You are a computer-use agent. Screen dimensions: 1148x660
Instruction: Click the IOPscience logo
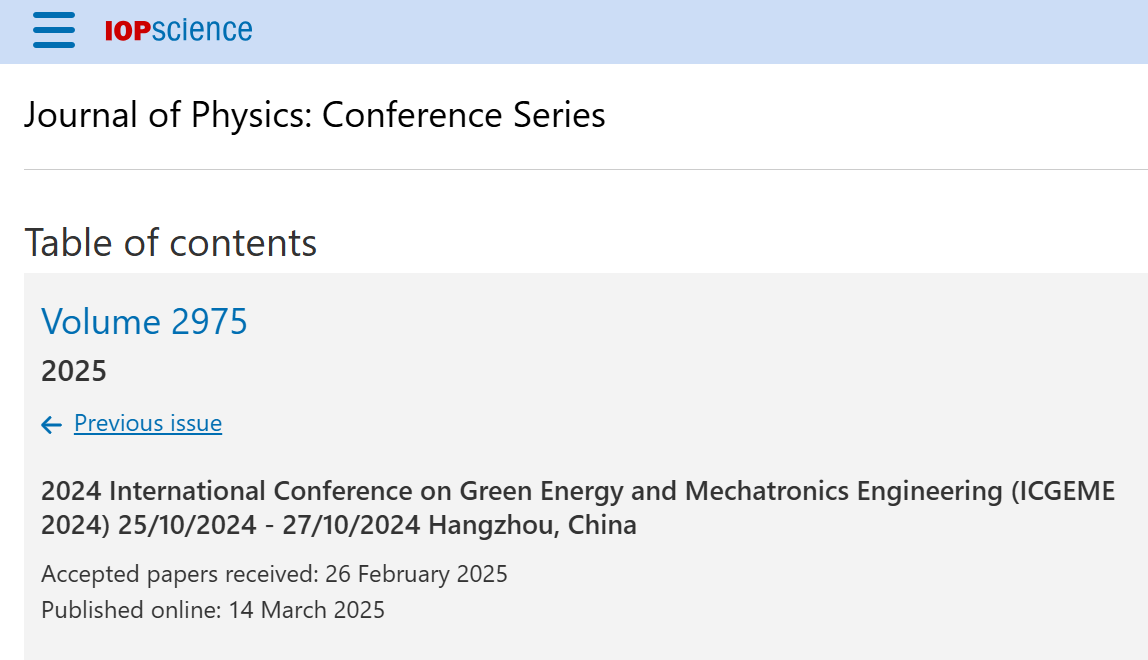coord(179,30)
